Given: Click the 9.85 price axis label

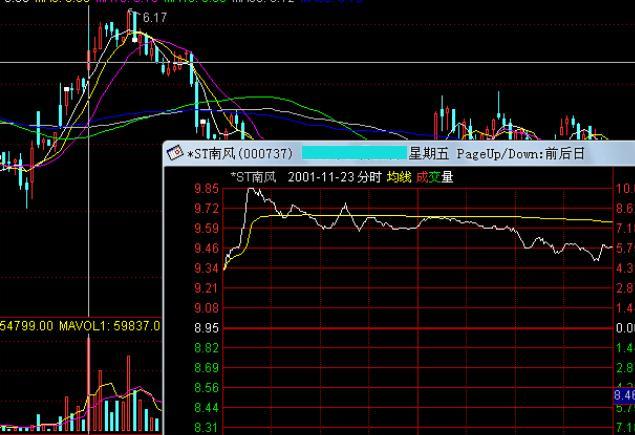Looking at the screenshot, I should [207, 189].
